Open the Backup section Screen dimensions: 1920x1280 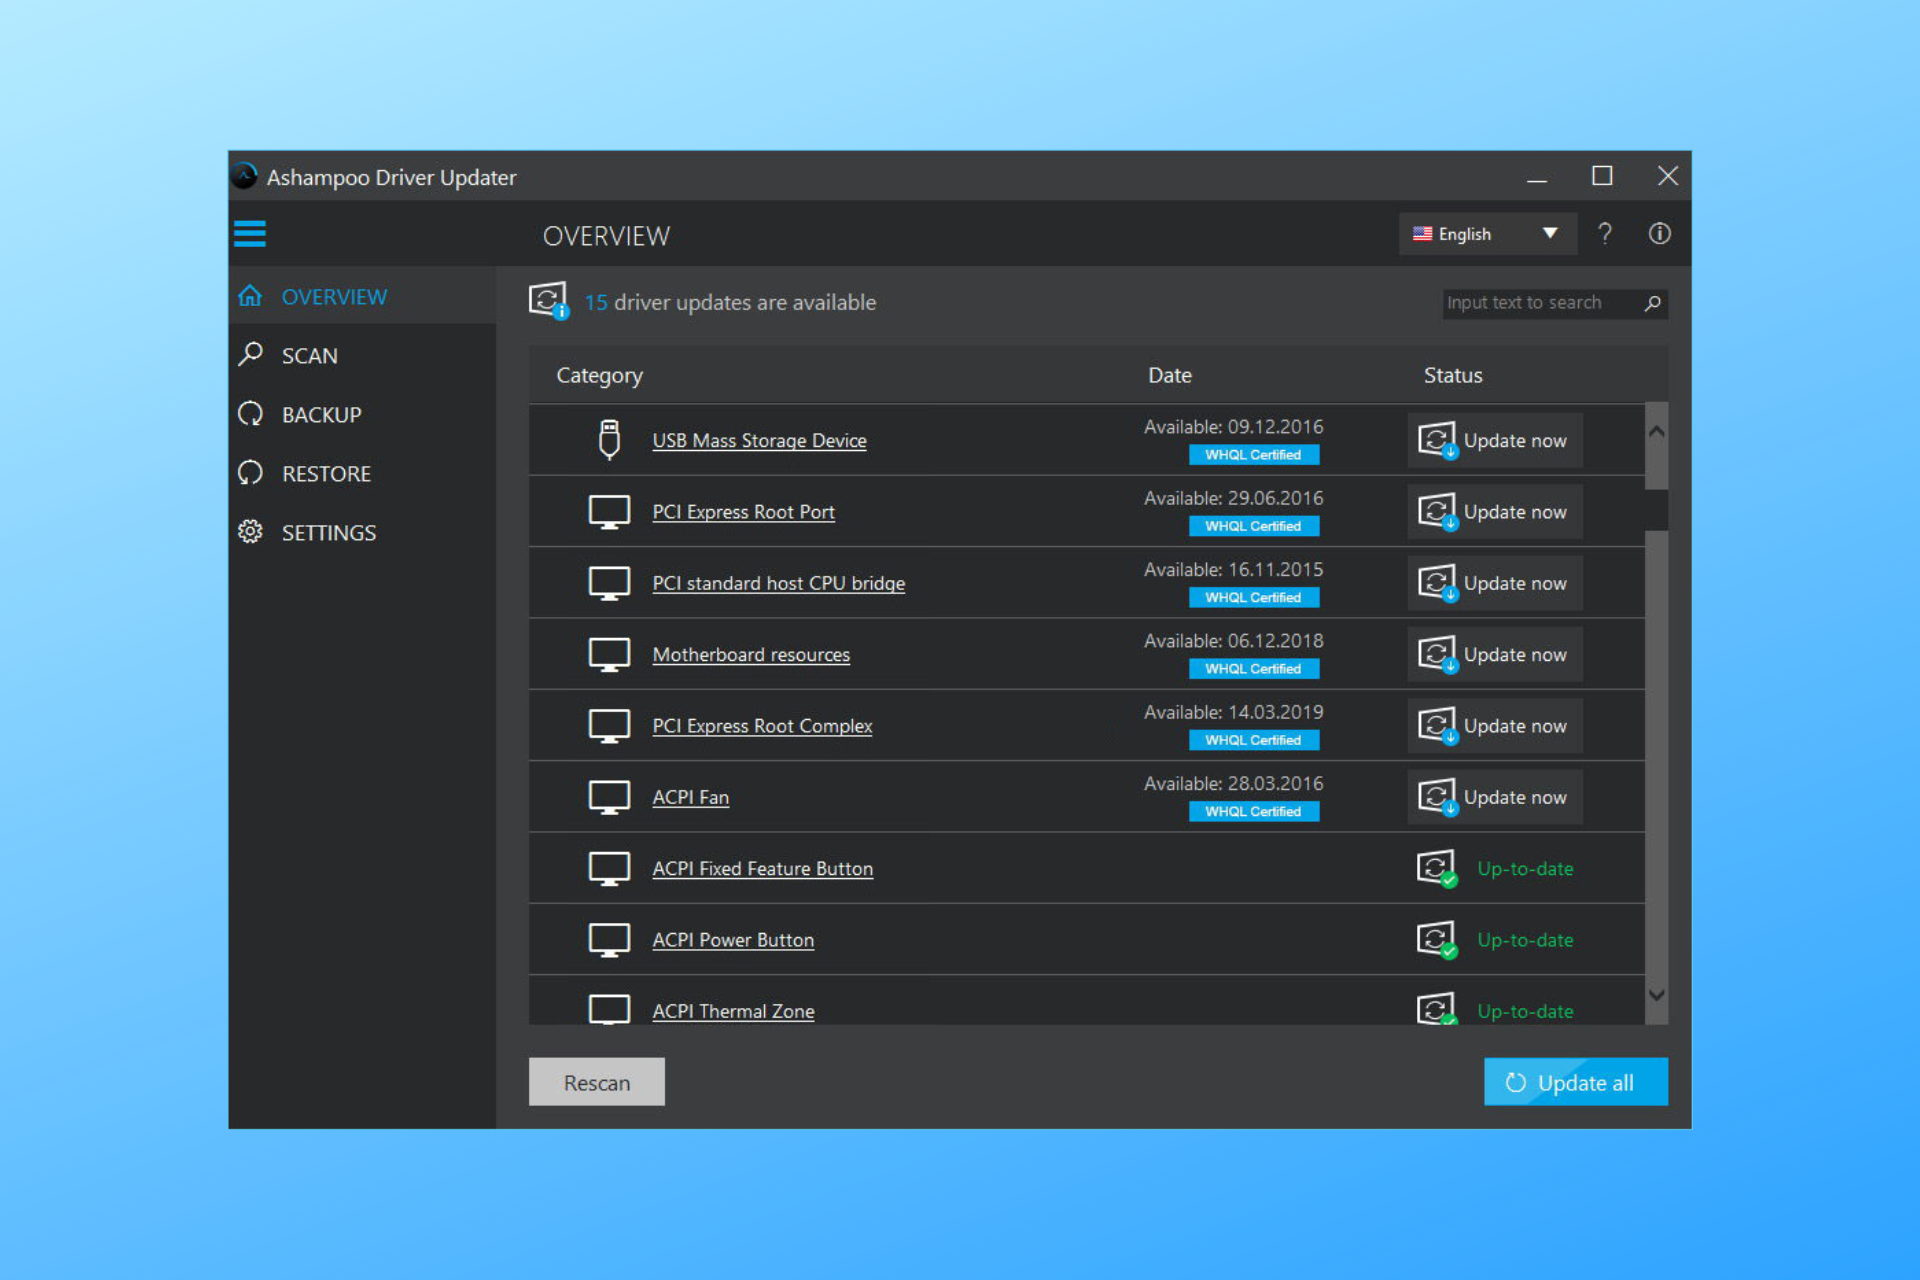362,415
